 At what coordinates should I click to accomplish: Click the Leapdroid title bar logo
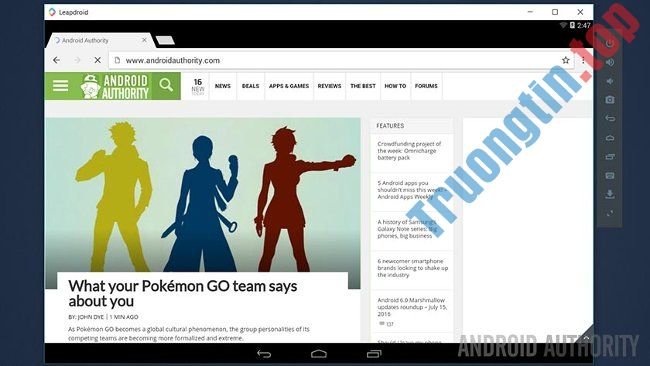tap(52, 12)
